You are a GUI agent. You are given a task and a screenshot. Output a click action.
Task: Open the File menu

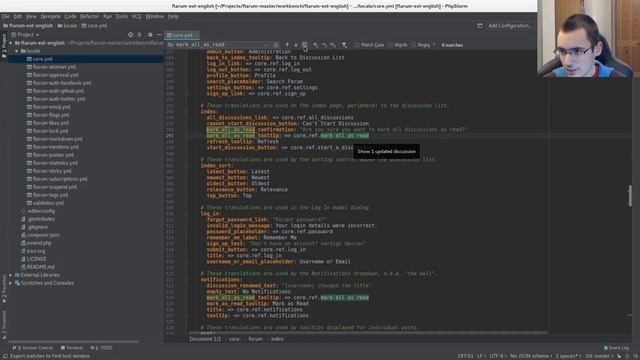(5, 16)
